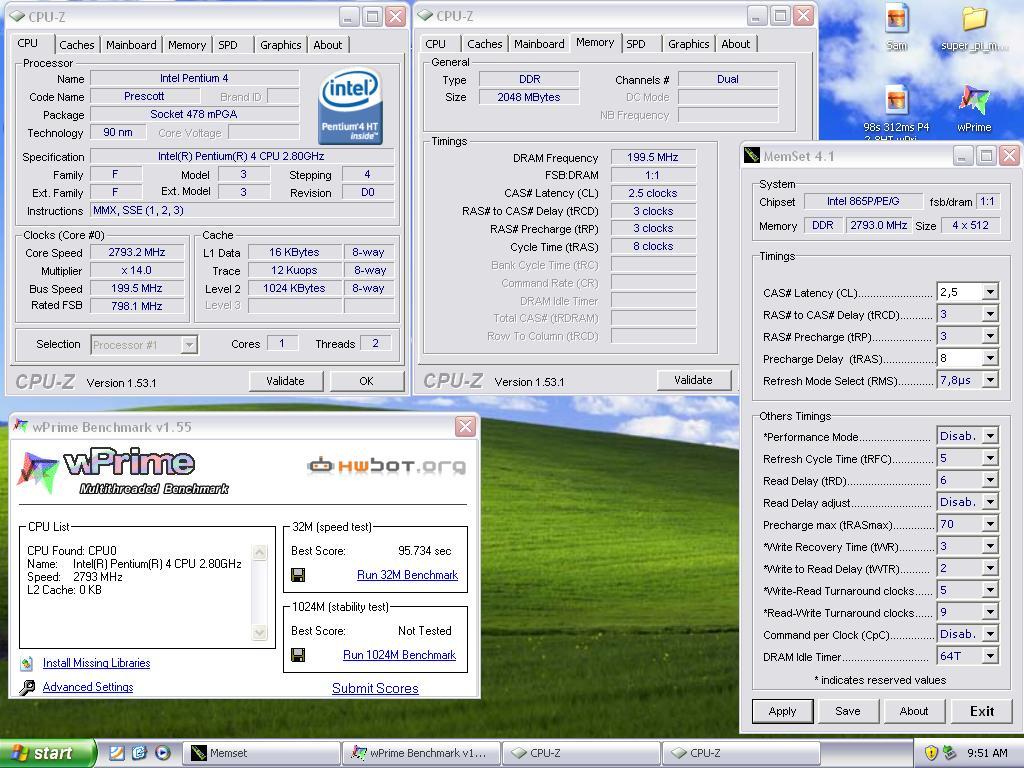Click Run 32M Benchmark link
This screenshot has height=768, width=1024.
pos(408,575)
